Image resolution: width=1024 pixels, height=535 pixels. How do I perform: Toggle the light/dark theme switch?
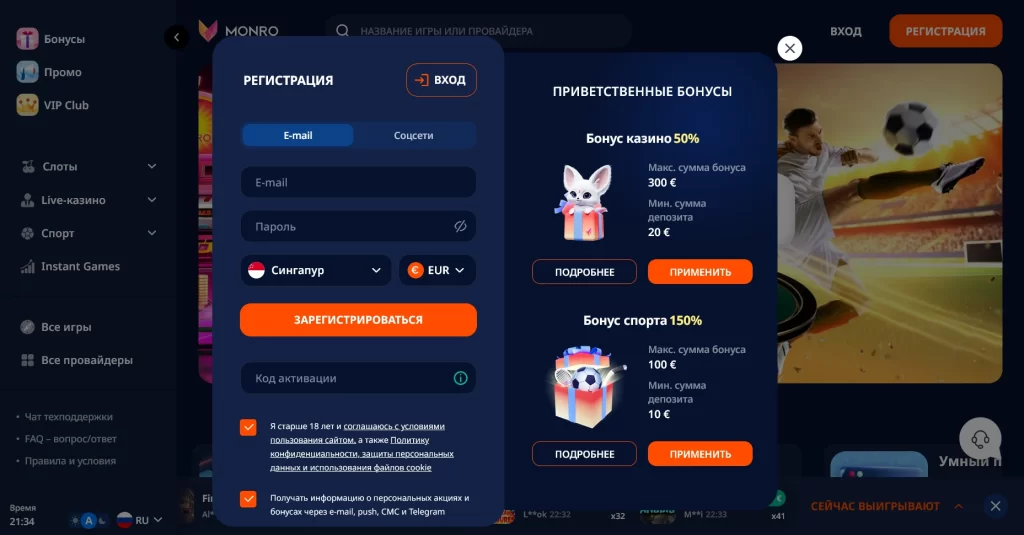coord(88,521)
